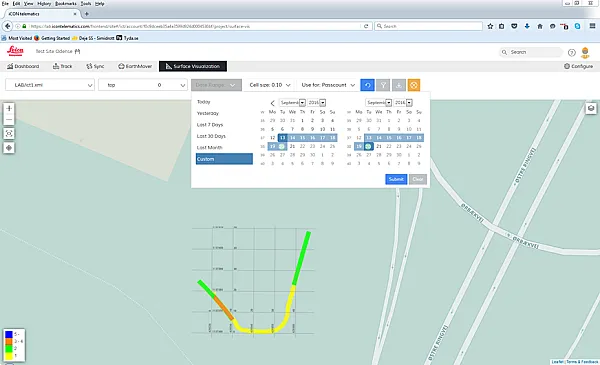Open the help question mark icon
Screen dimensions: 600x365
572,52
